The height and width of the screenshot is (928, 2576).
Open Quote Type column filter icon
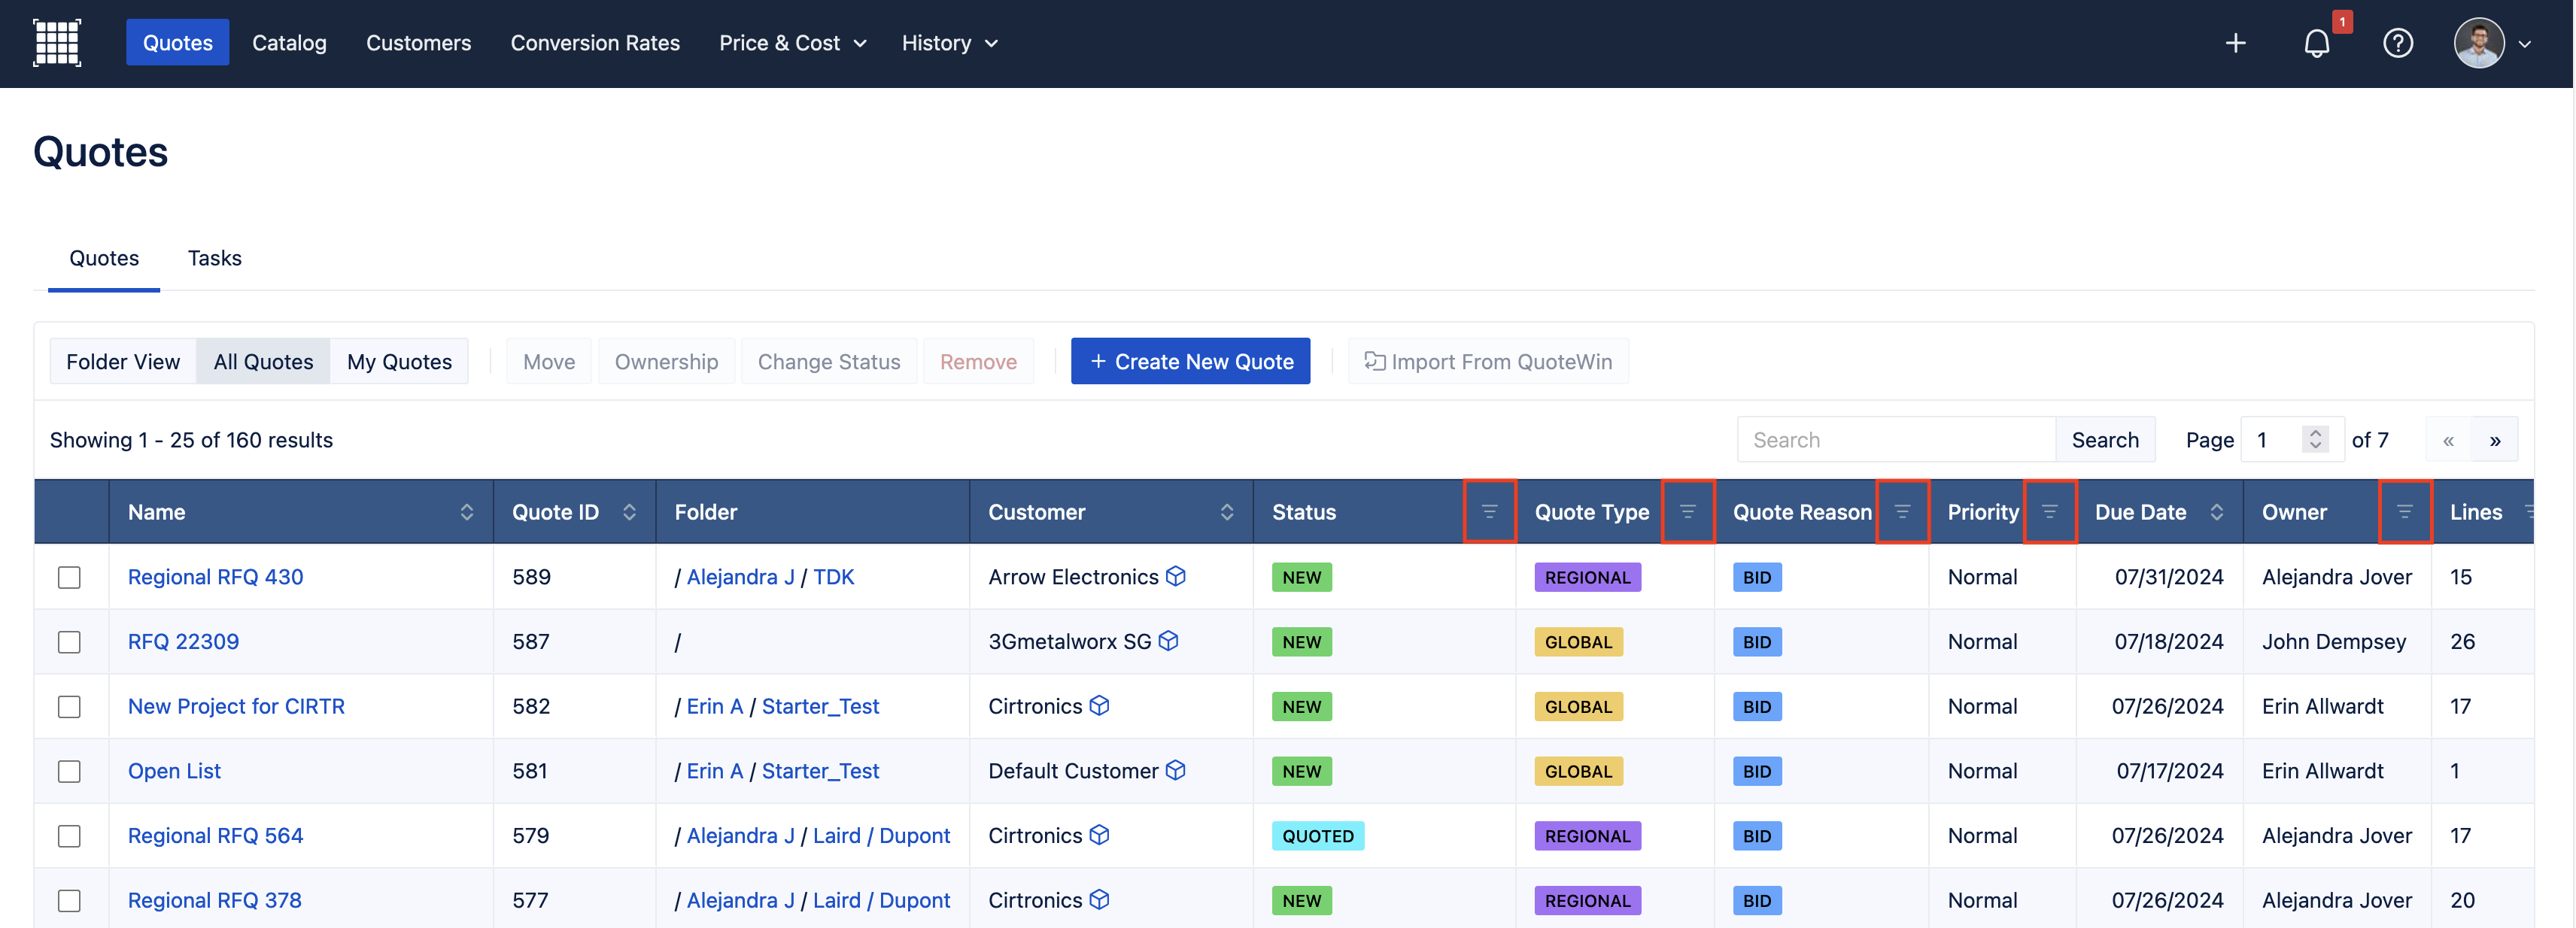click(x=1688, y=512)
